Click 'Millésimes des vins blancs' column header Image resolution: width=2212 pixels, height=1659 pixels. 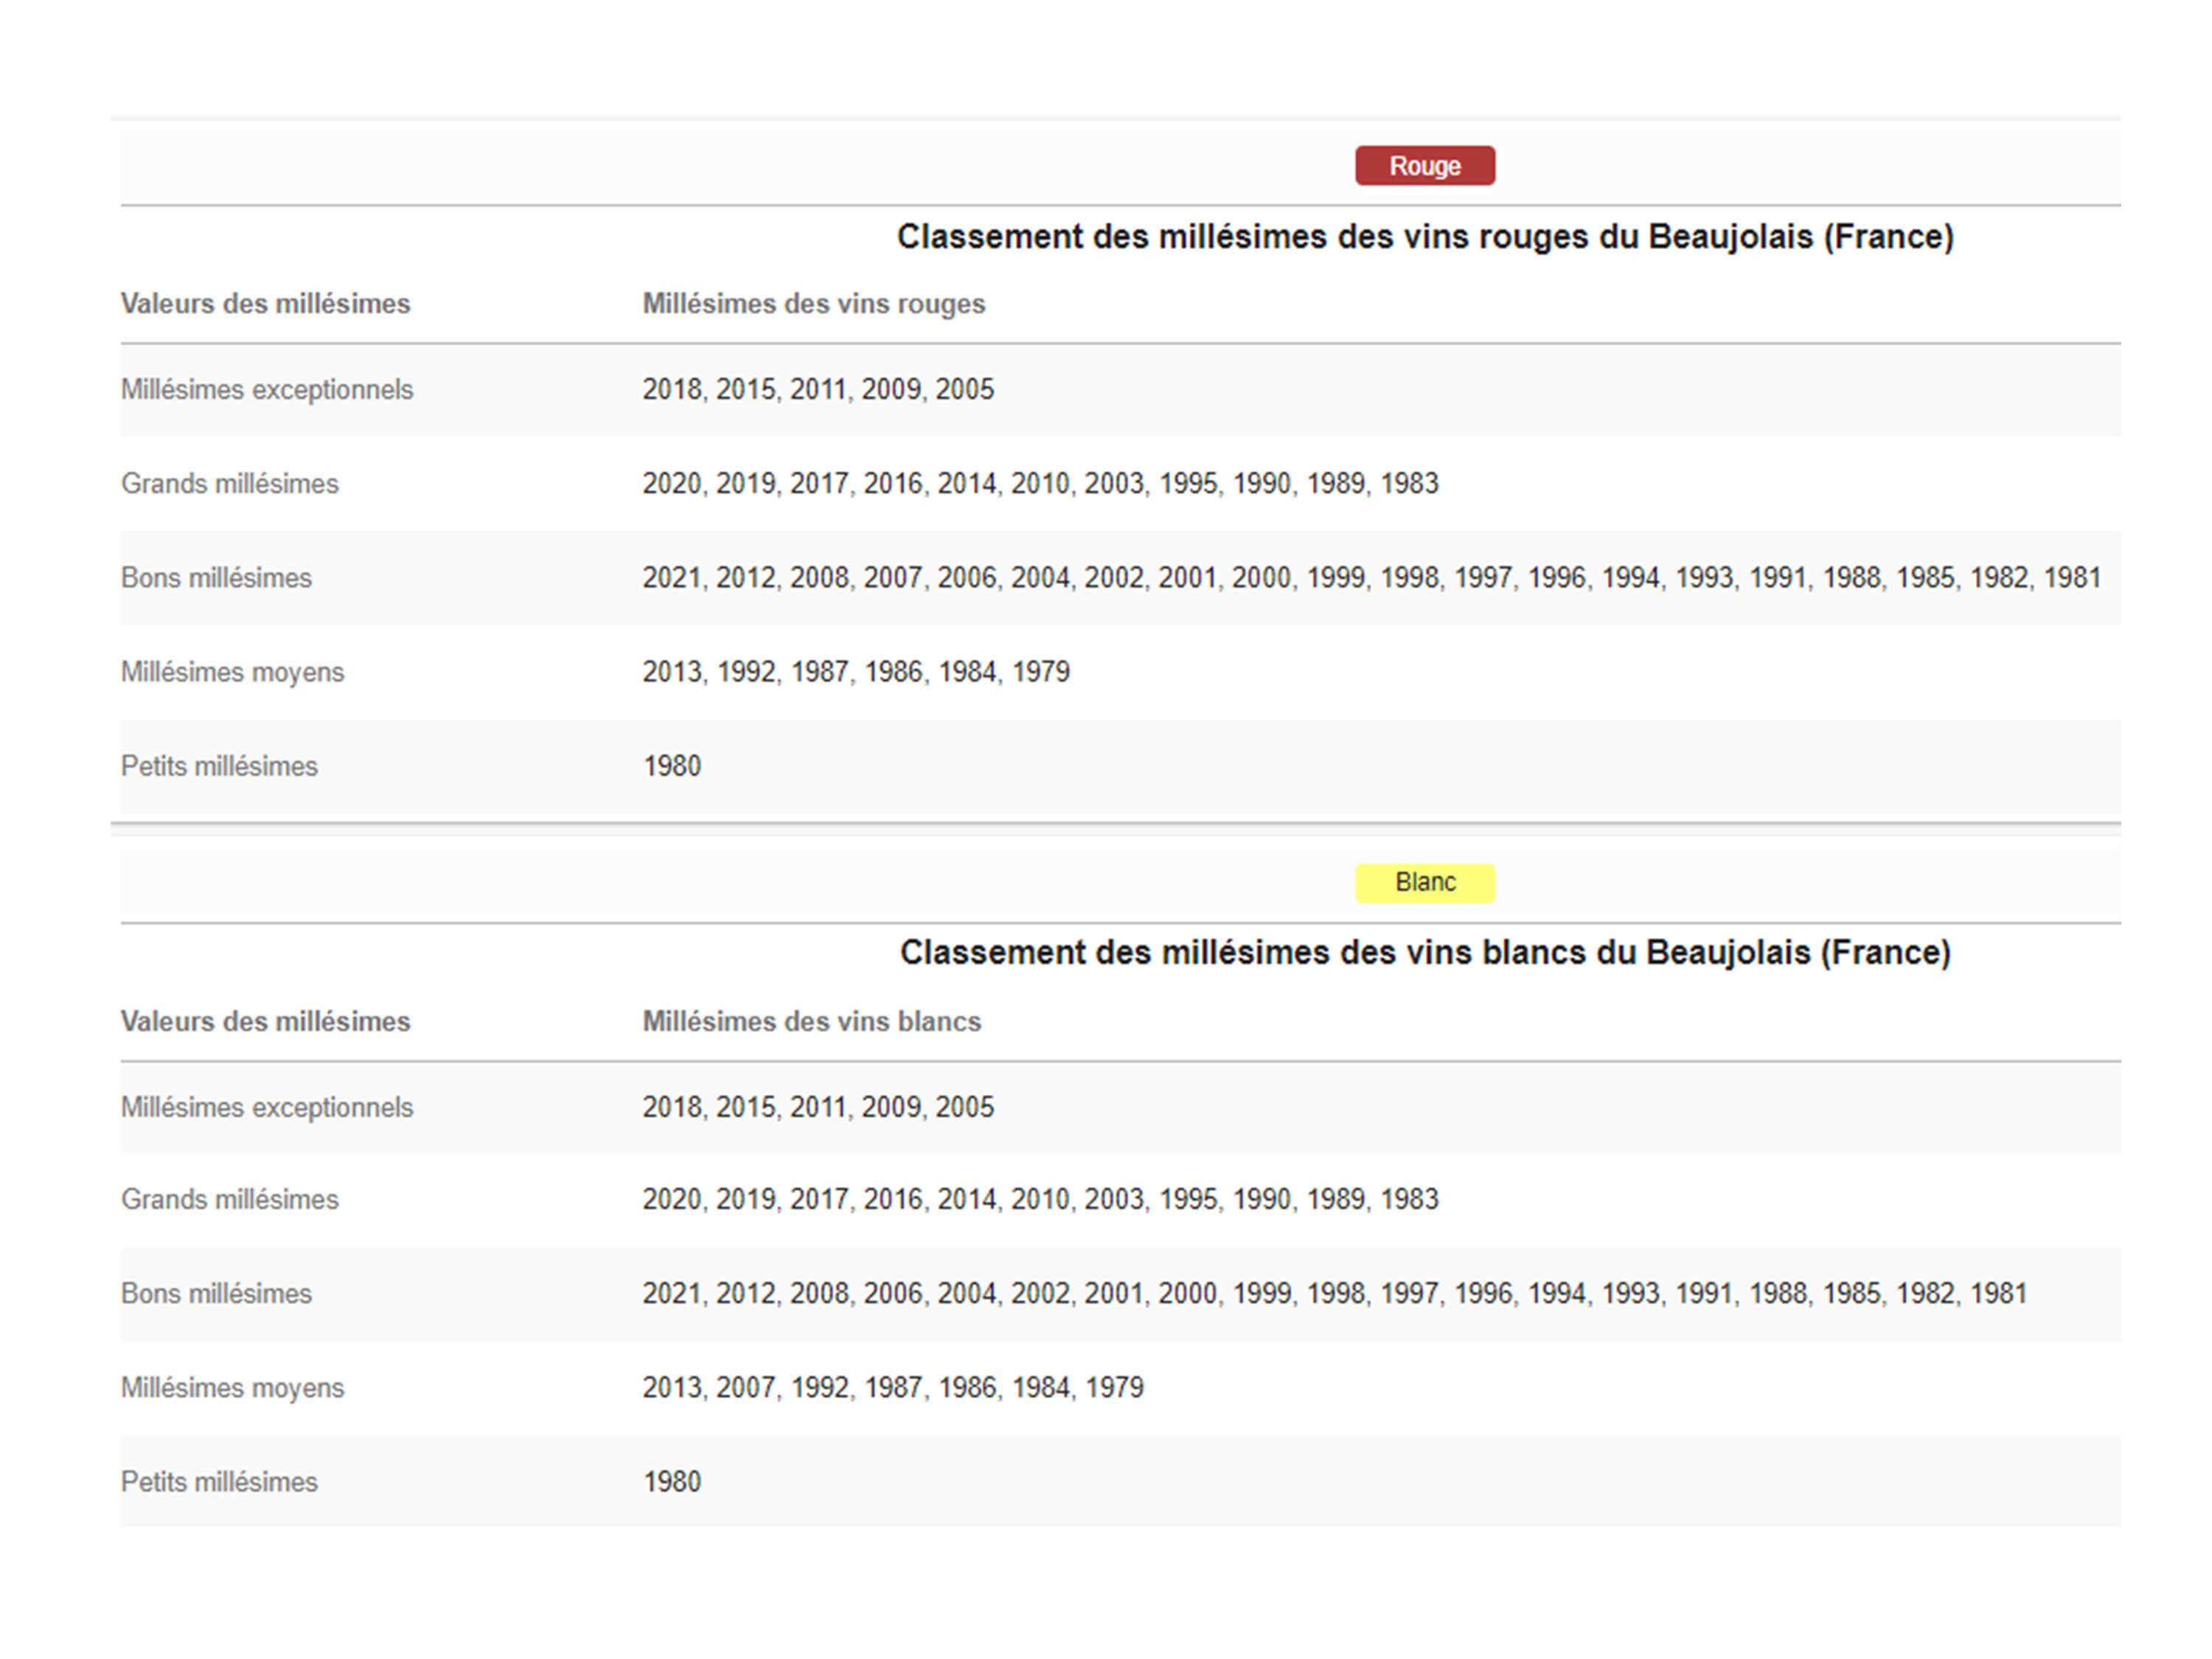(811, 1022)
